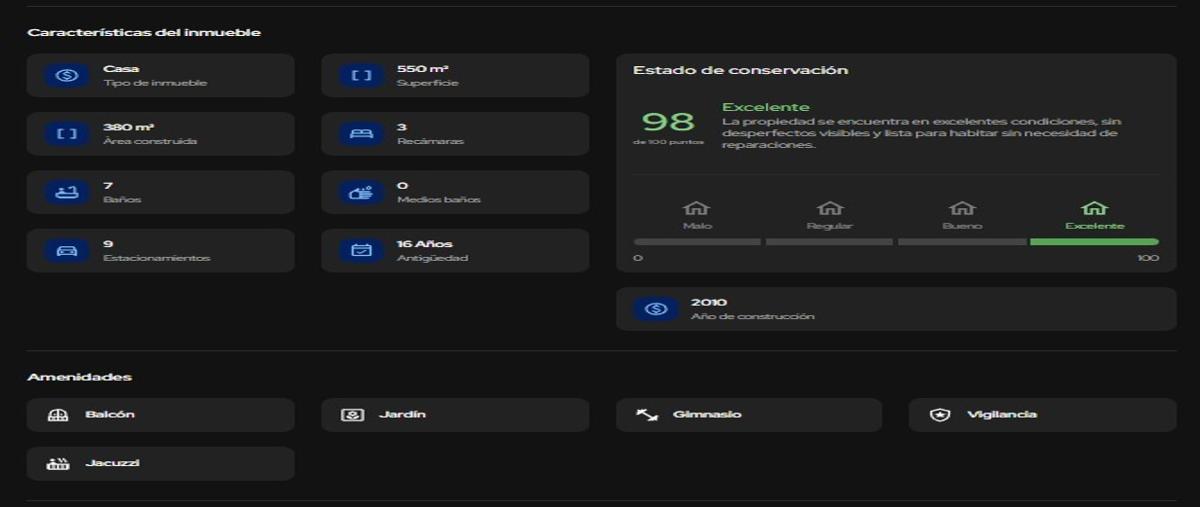Image resolution: width=1200 pixels, height=507 pixels.
Task: Click the dollar icon for Año de construcción
Action: tap(655, 309)
